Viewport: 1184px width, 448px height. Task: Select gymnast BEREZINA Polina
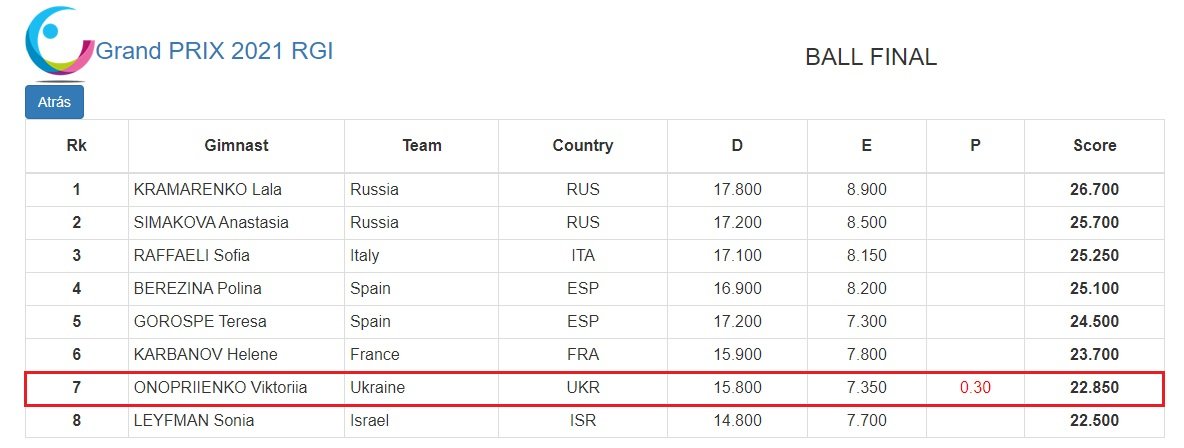click(x=198, y=288)
